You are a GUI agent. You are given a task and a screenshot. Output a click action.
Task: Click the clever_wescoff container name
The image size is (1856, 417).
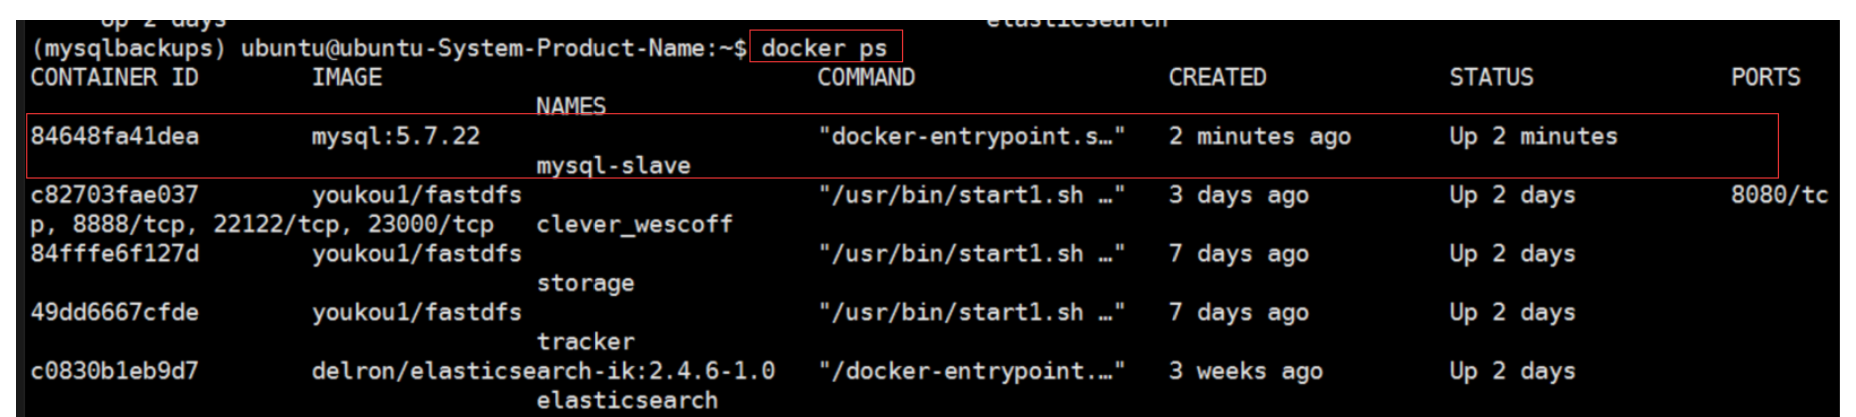pyautogui.click(x=634, y=224)
